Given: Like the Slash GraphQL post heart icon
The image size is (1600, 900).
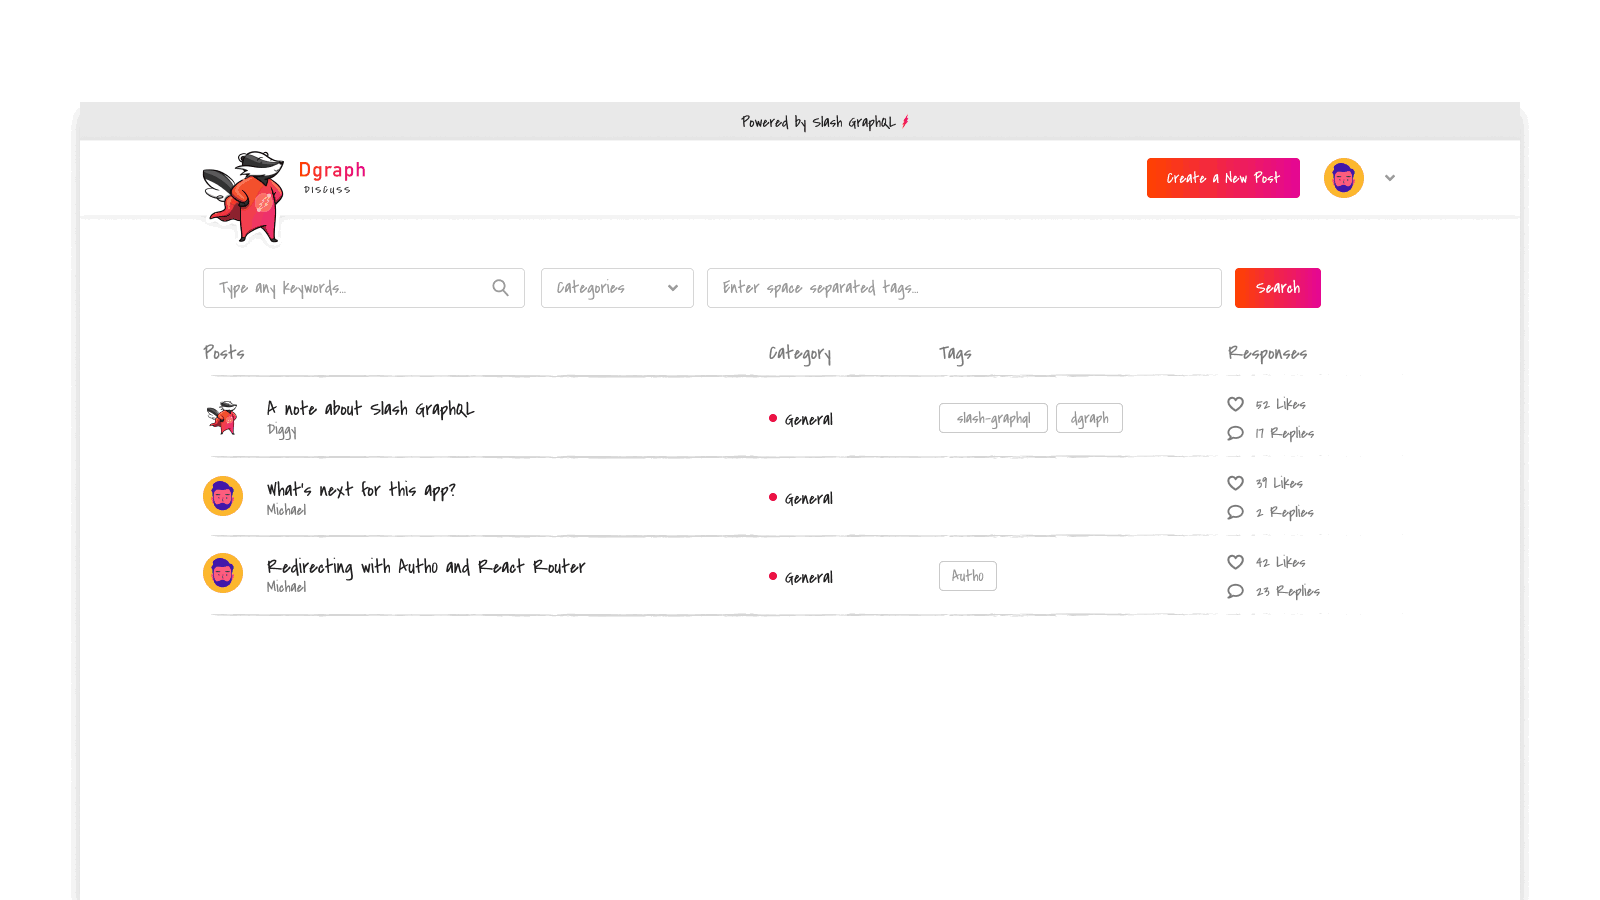Looking at the screenshot, I should pos(1235,404).
